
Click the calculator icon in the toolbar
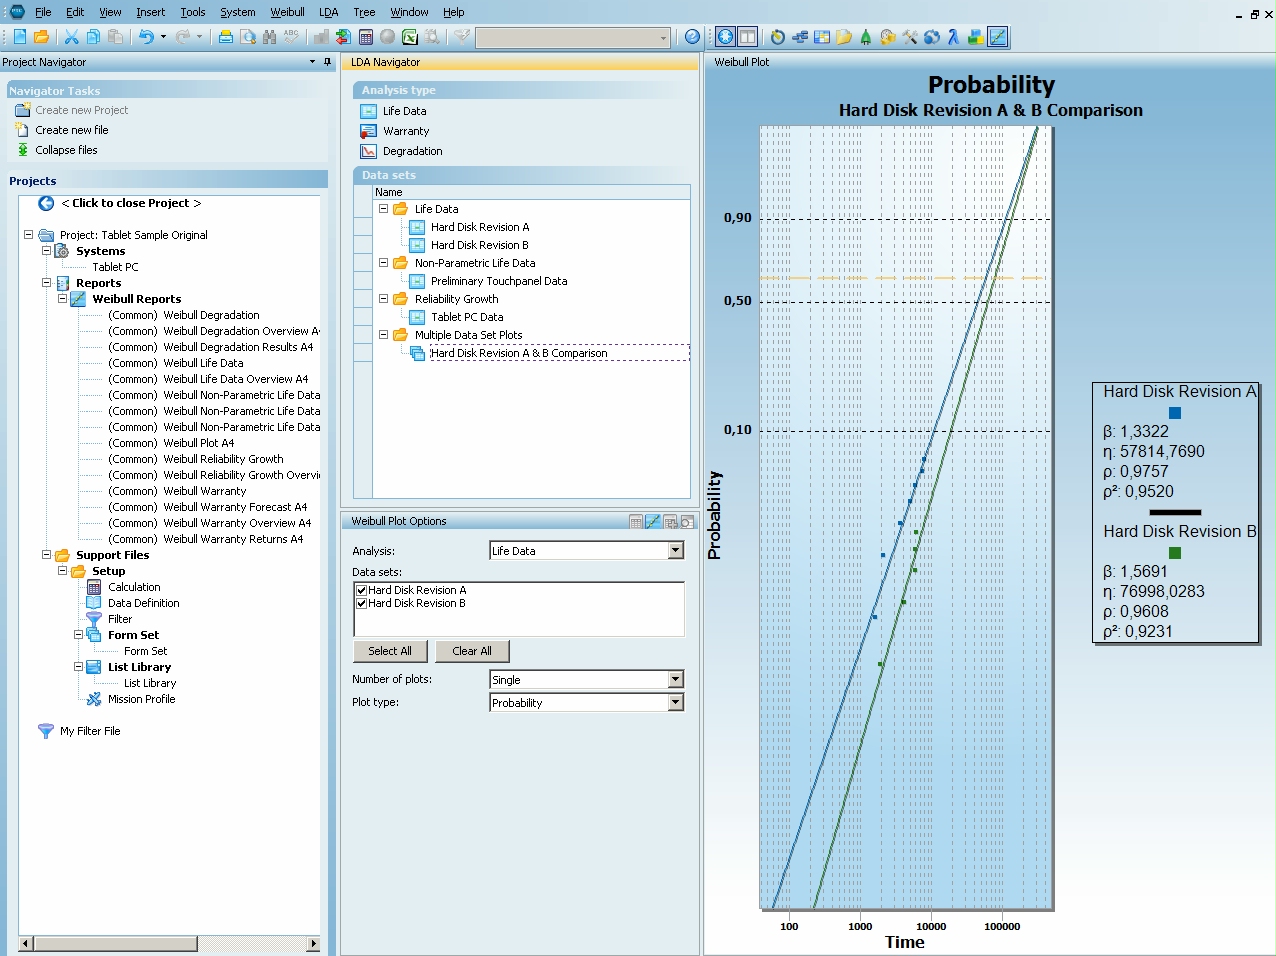pyautogui.click(x=366, y=37)
